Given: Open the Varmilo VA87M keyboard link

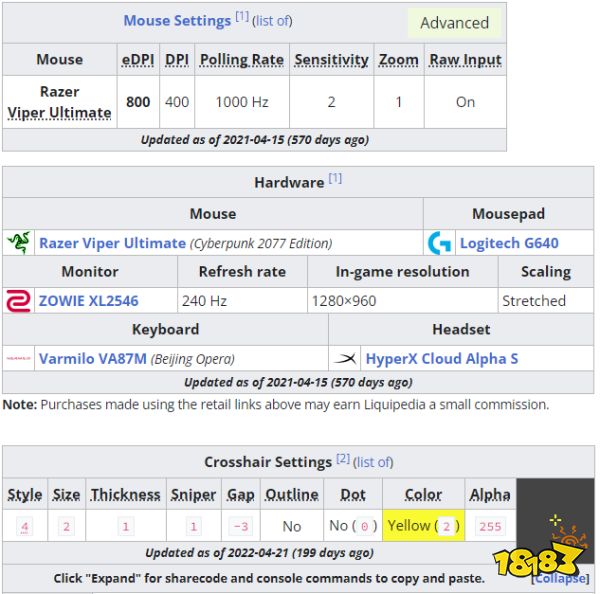Looking at the screenshot, I should (93, 359).
